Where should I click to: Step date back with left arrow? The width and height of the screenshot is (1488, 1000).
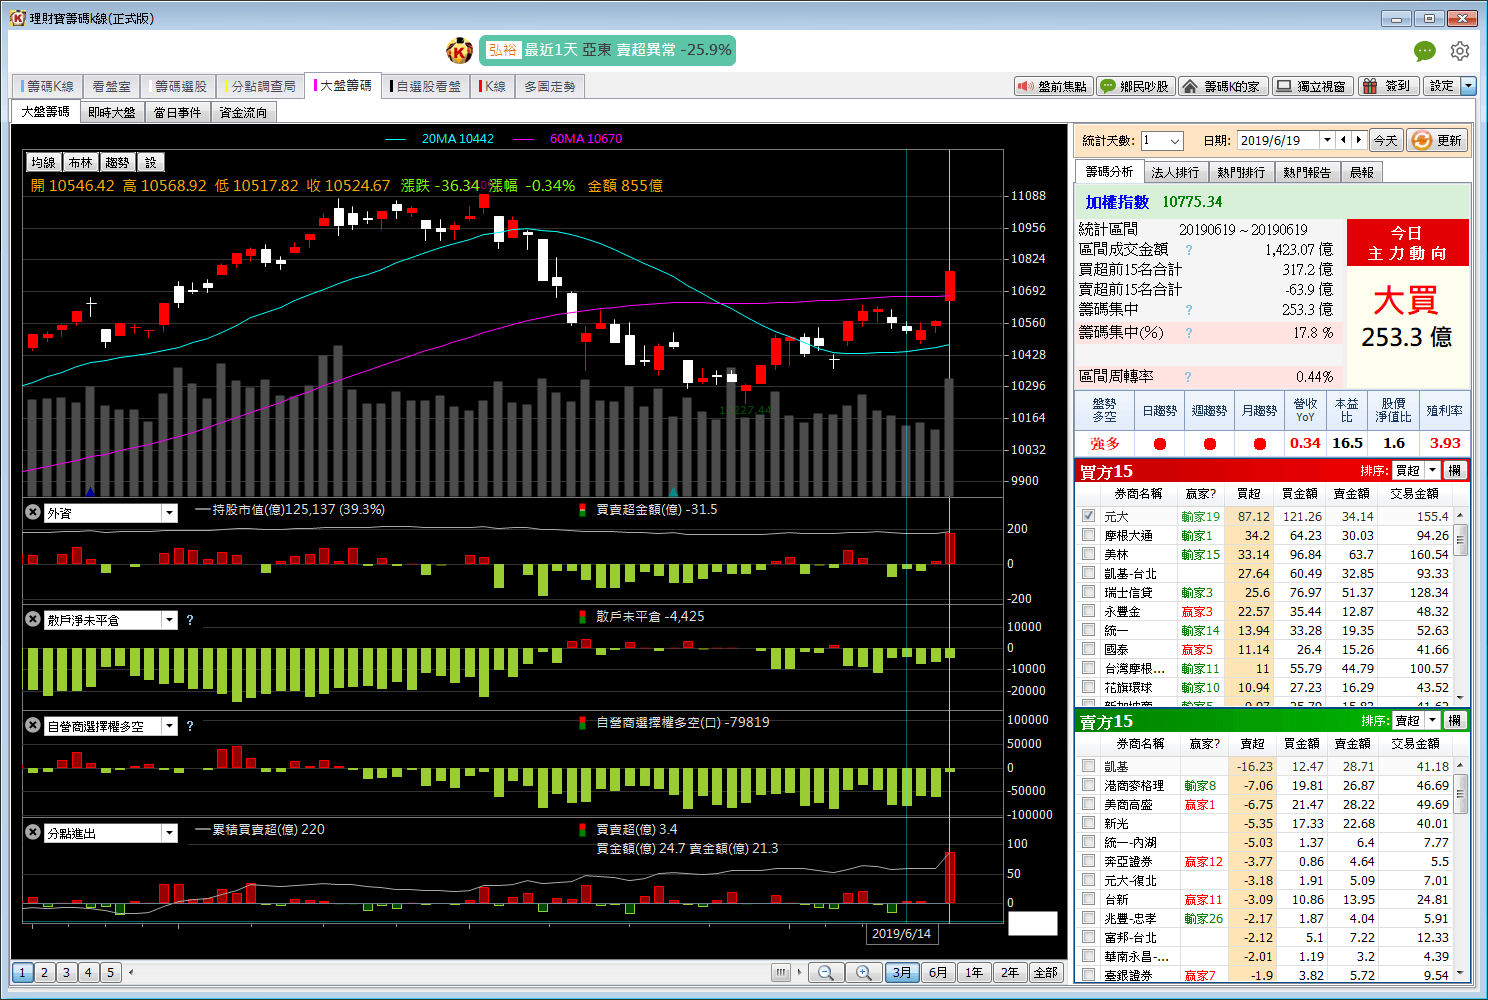pos(1344,140)
